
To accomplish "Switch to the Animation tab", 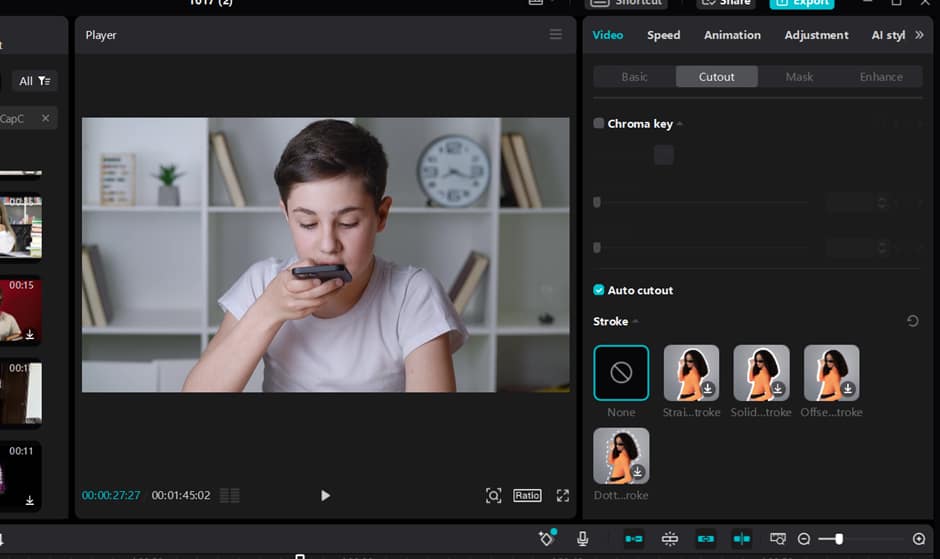I will pos(732,35).
